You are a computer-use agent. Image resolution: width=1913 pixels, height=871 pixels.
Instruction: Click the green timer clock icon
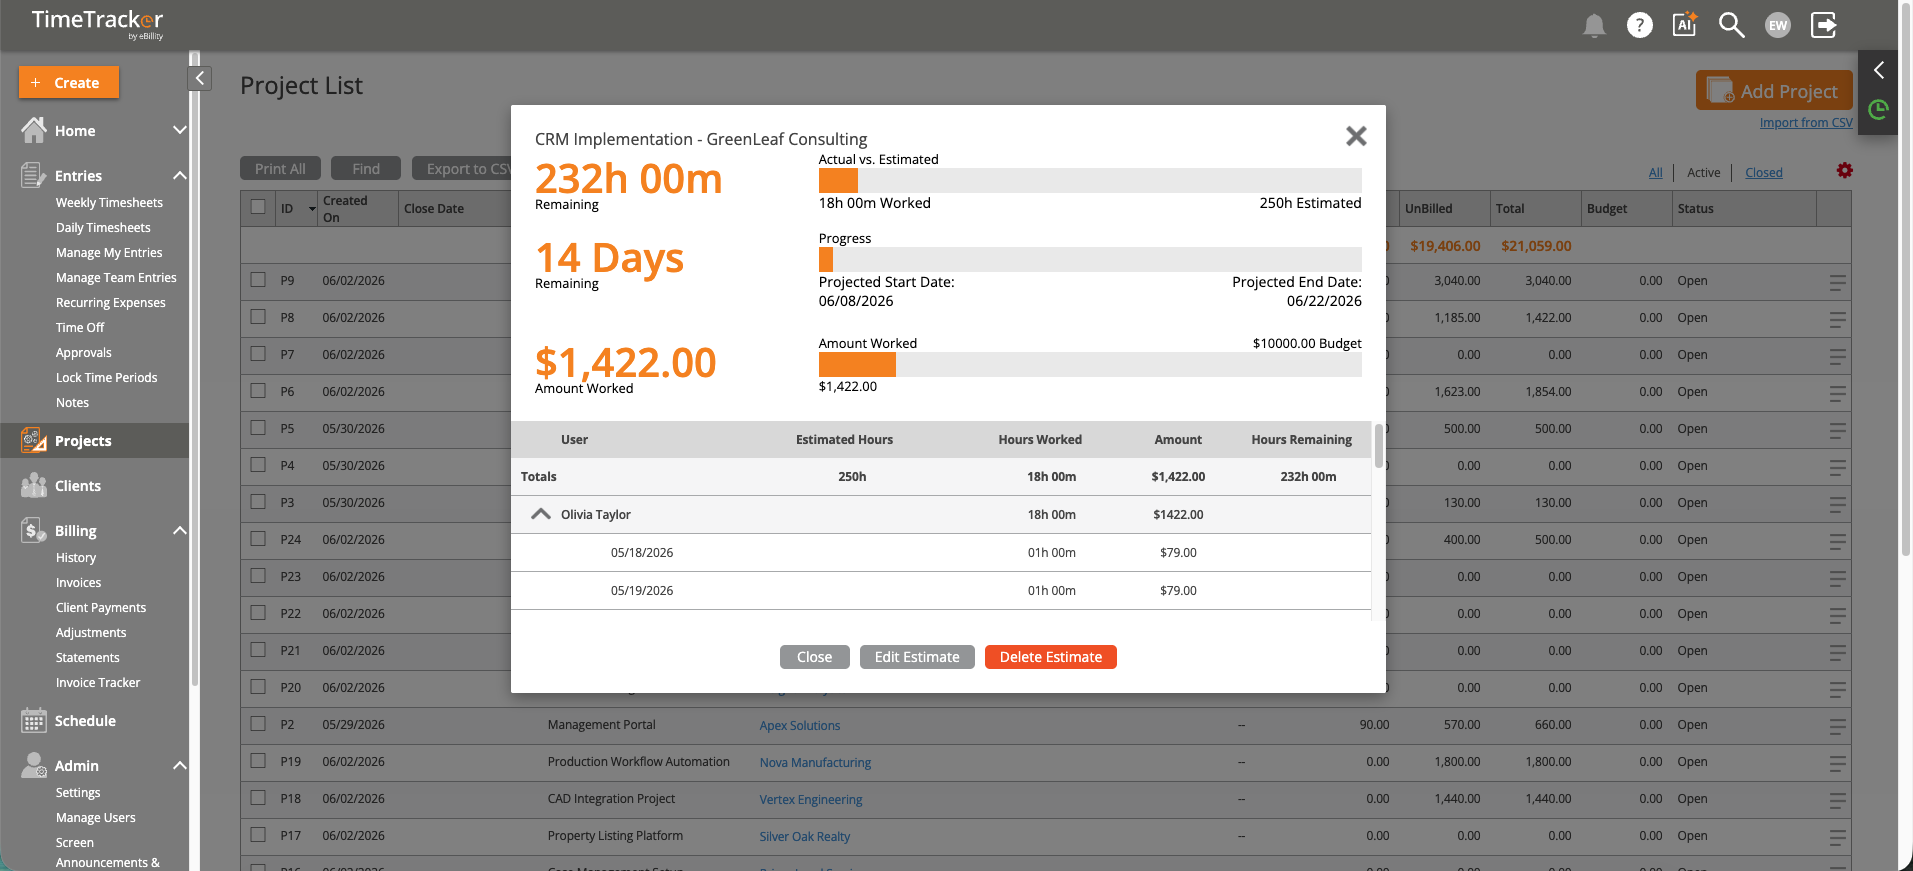click(1878, 109)
